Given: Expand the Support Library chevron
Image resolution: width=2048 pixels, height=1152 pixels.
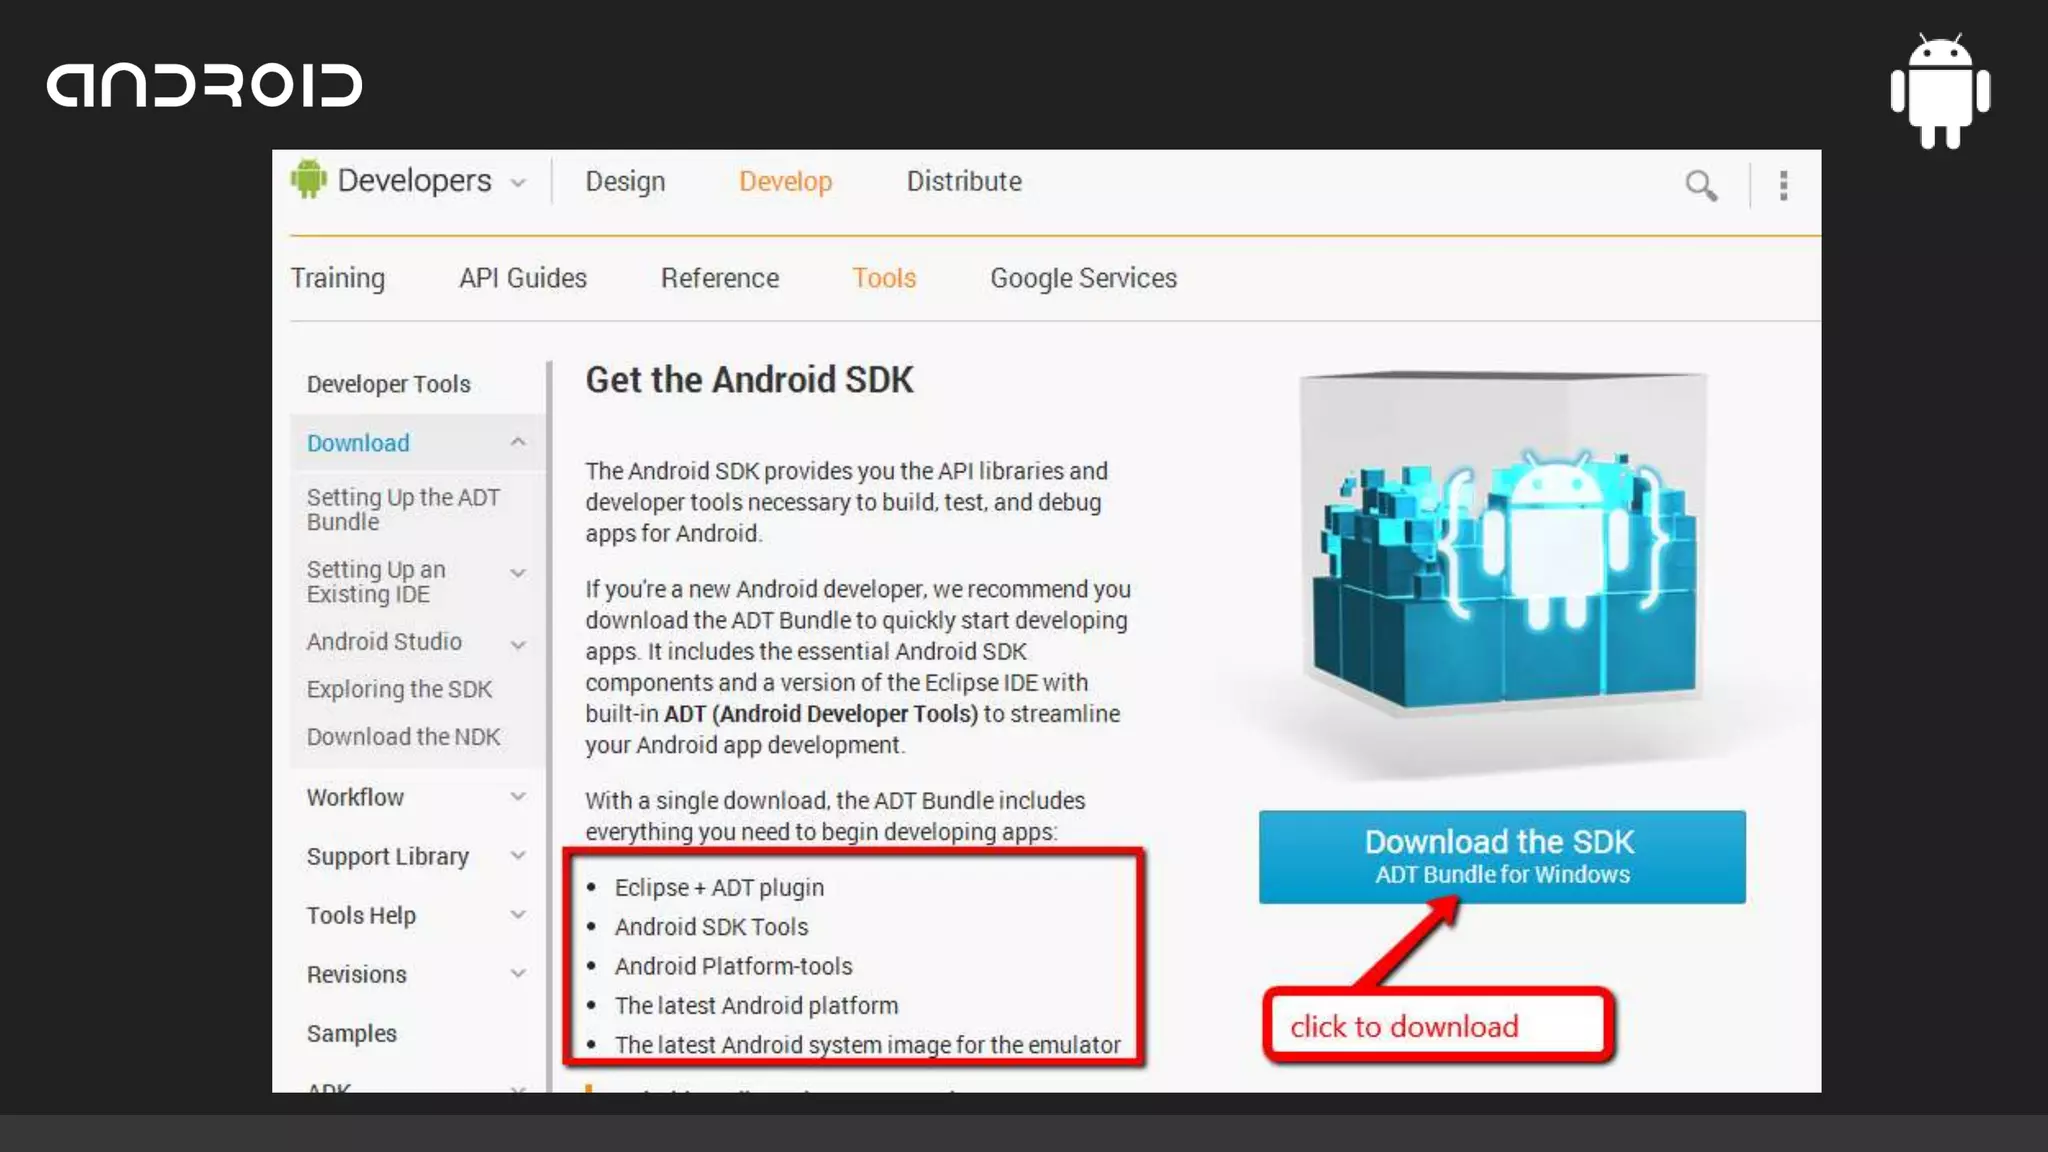Looking at the screenshot, I should click(518, 856).
